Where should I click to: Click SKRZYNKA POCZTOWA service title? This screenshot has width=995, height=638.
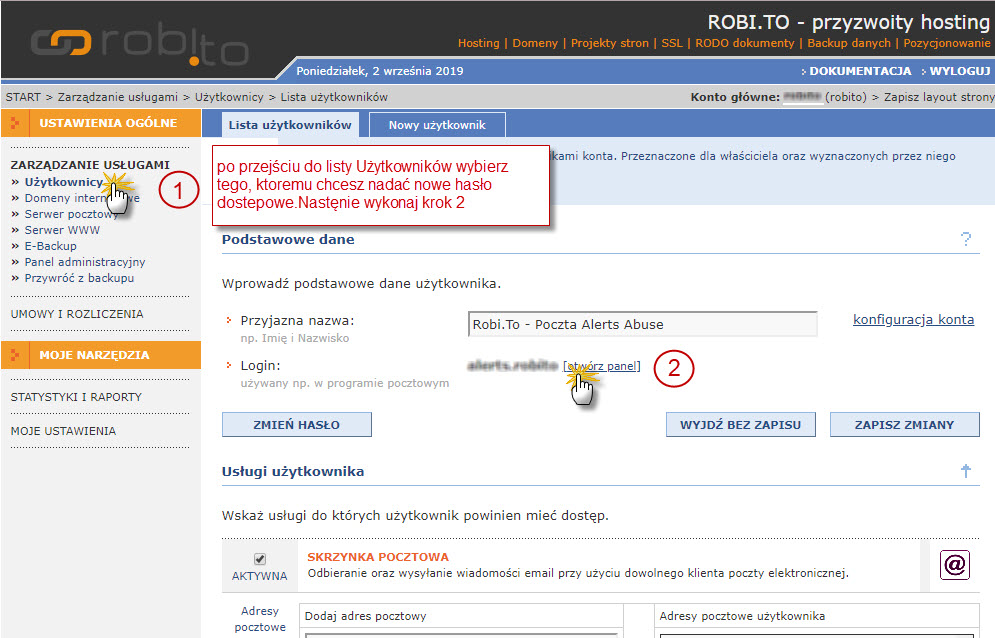[x=378, y=557]
